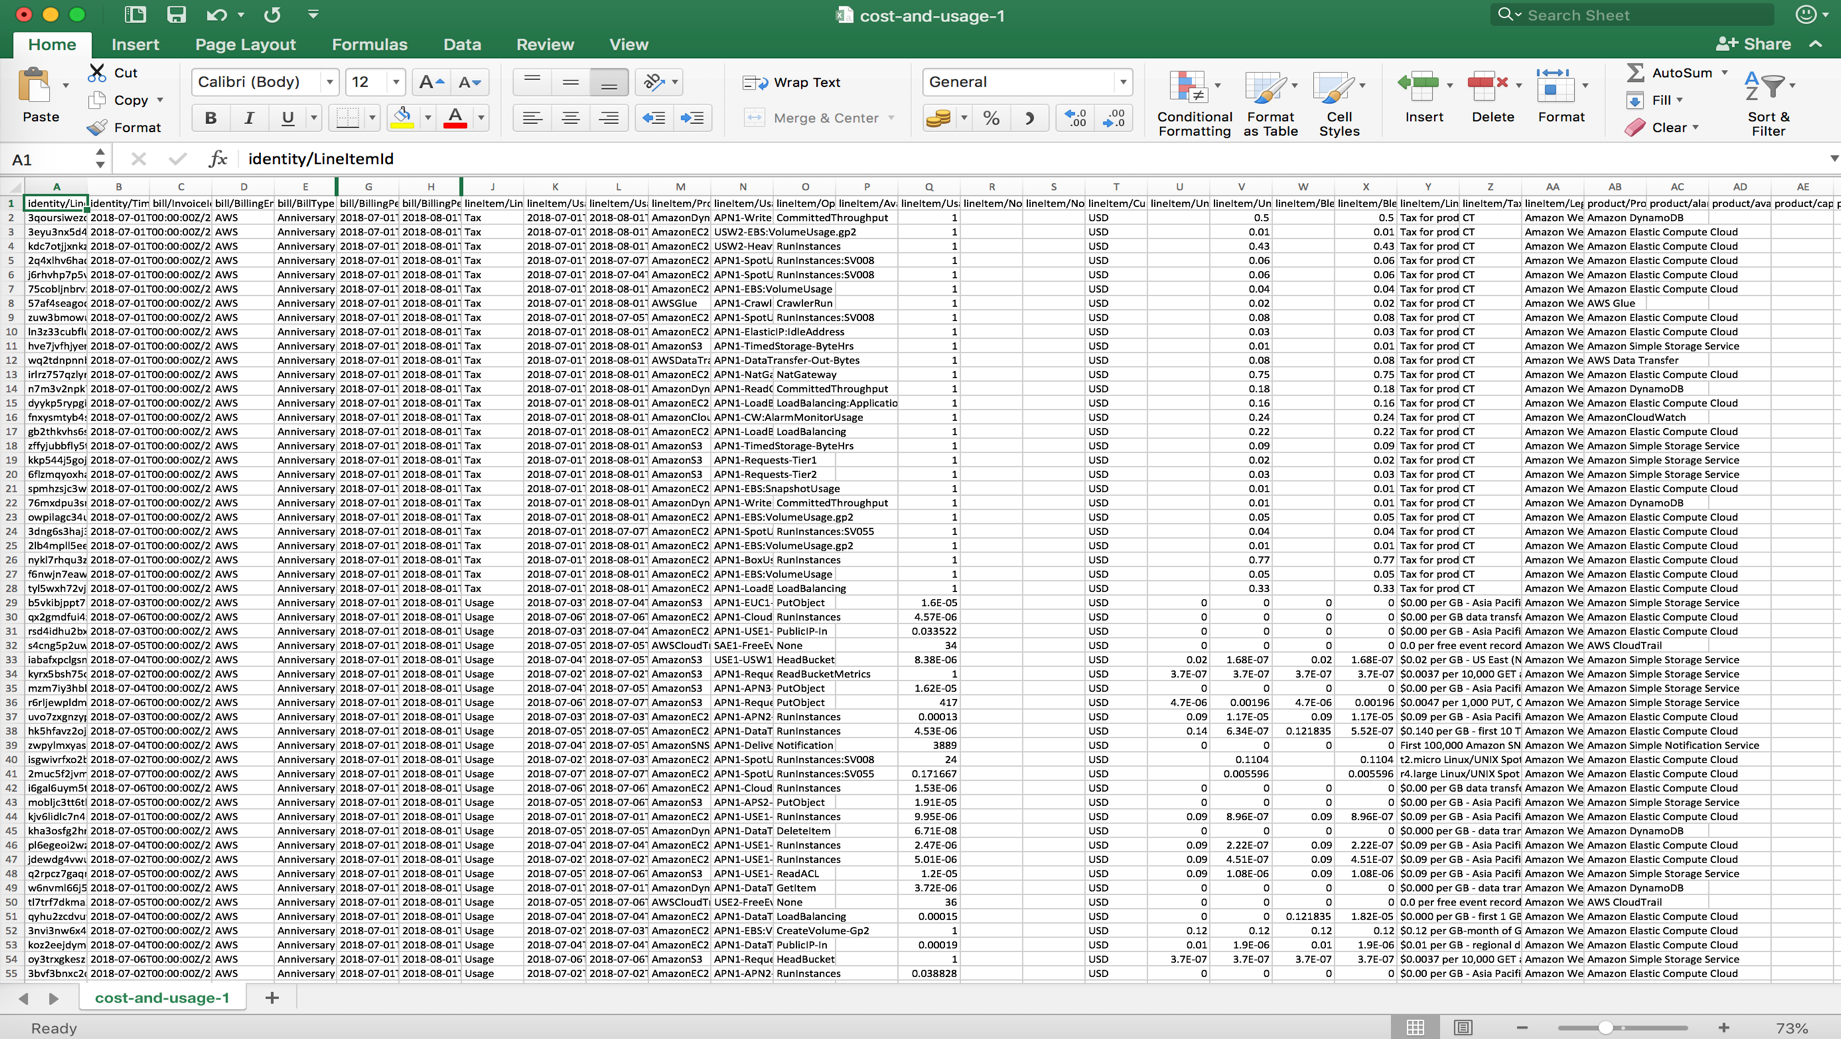Open the font color dropdown arrow
Viewport: 1841px width, 1039px height.
tap(481, 118)
